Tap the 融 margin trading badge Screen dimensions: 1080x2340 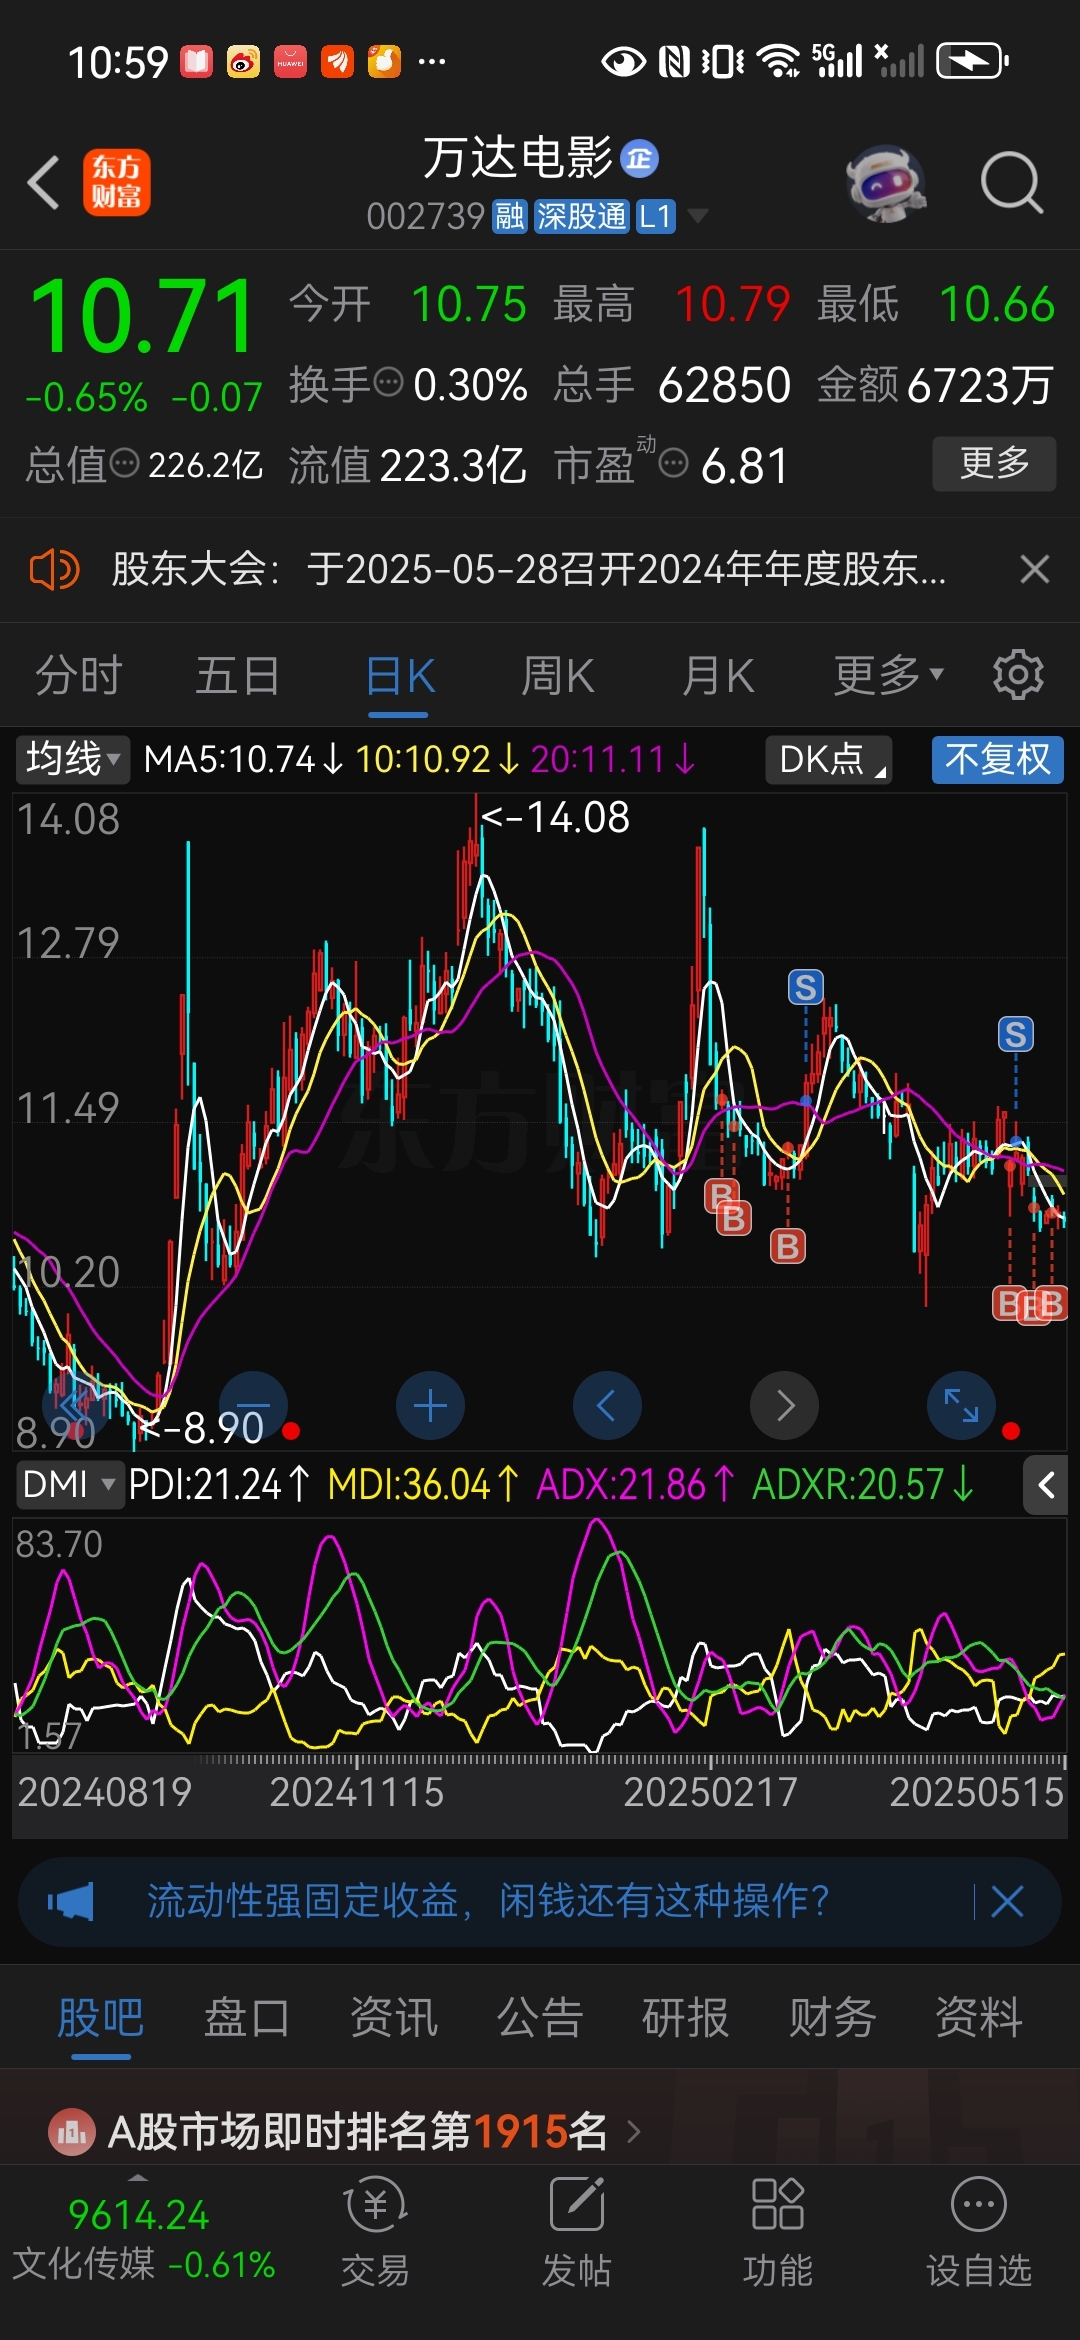(510, 216)
